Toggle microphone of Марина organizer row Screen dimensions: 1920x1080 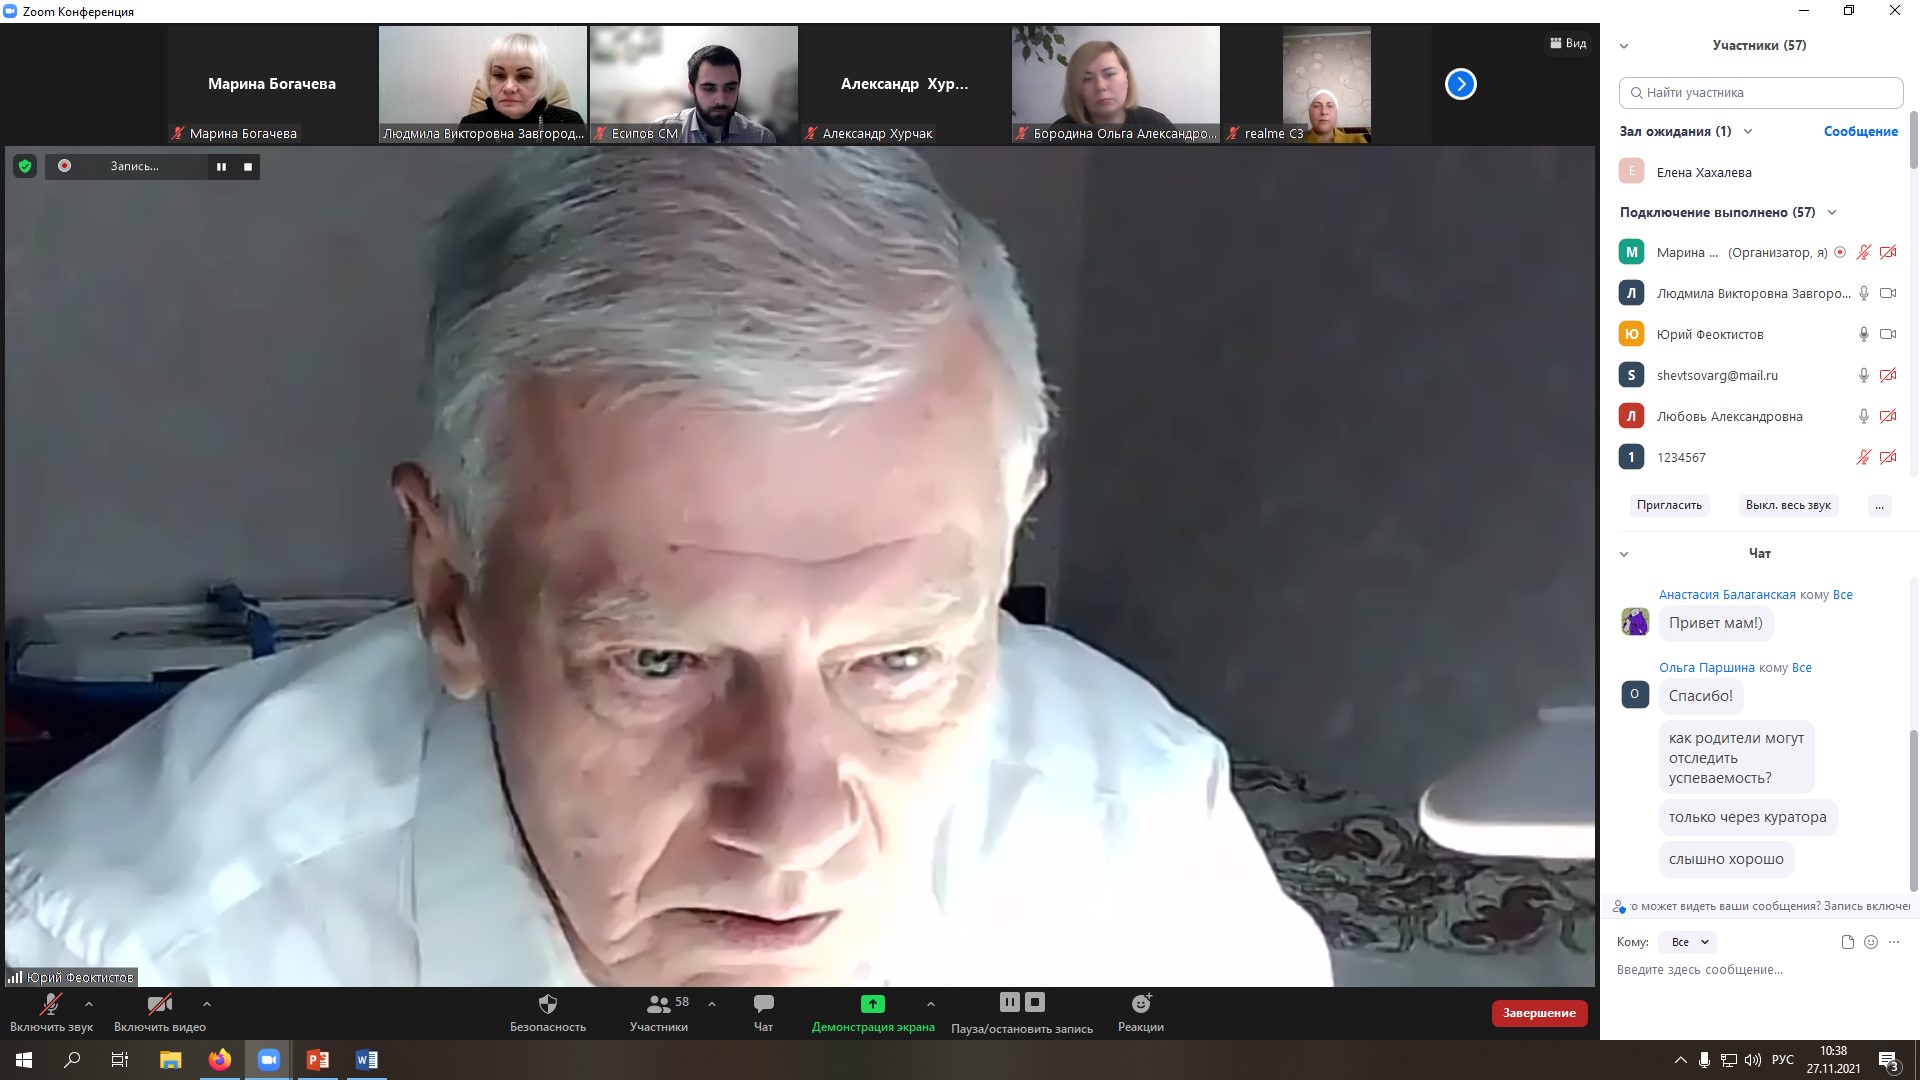pos(1863,253)
